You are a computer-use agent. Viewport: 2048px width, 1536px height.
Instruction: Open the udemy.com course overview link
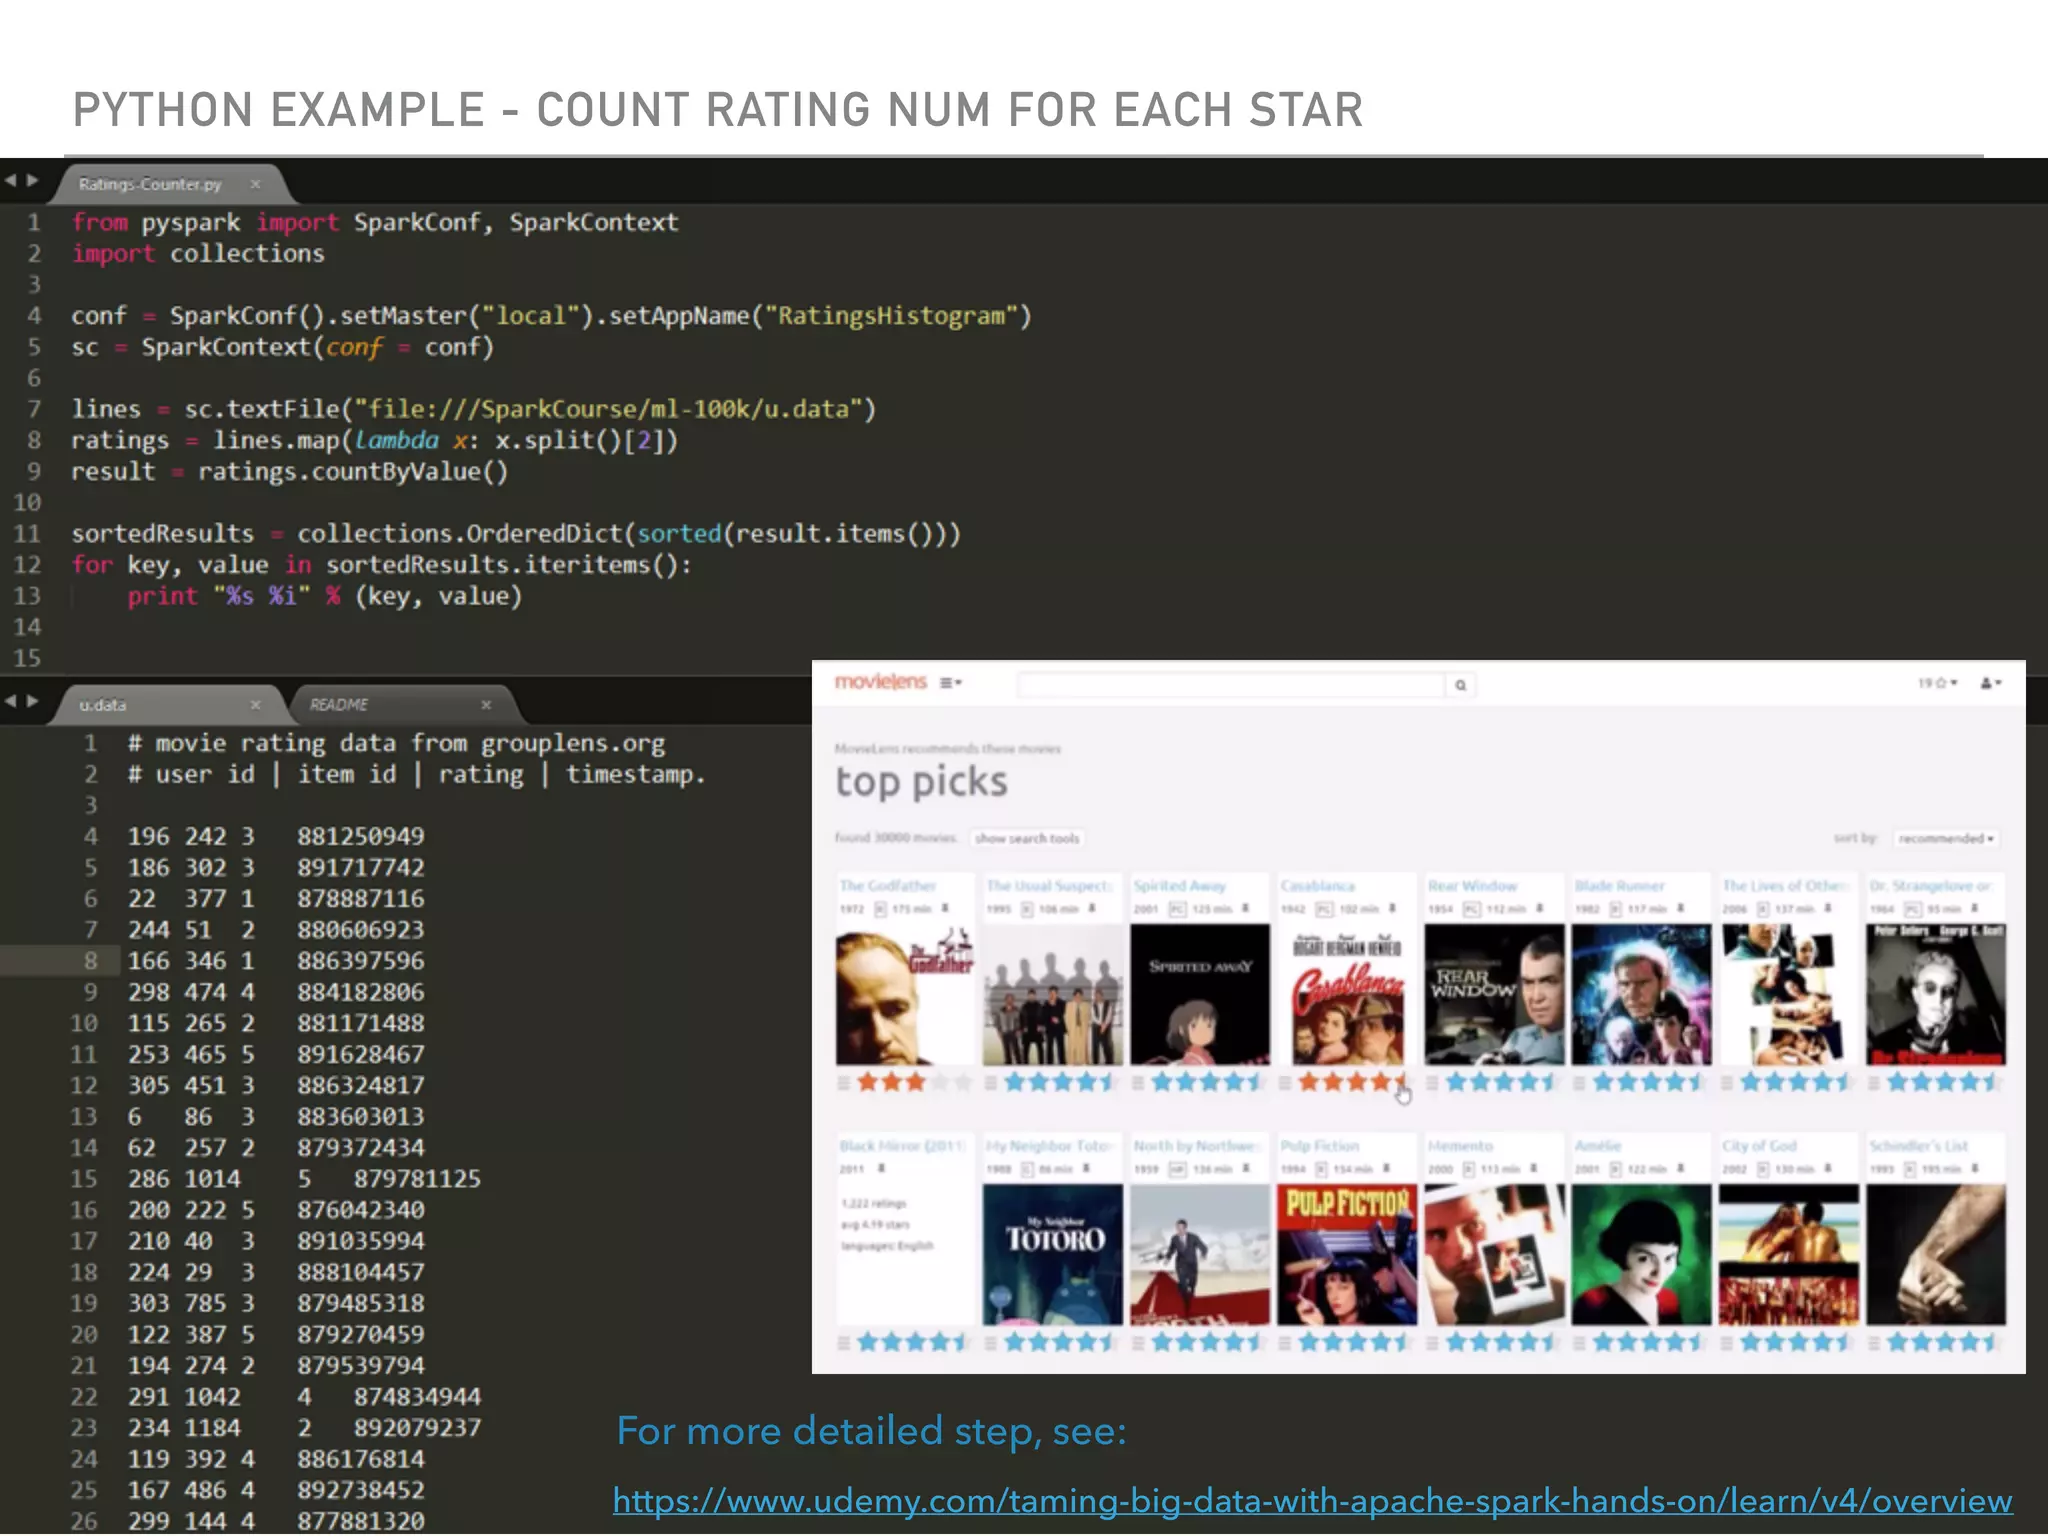(1312, 1501)
